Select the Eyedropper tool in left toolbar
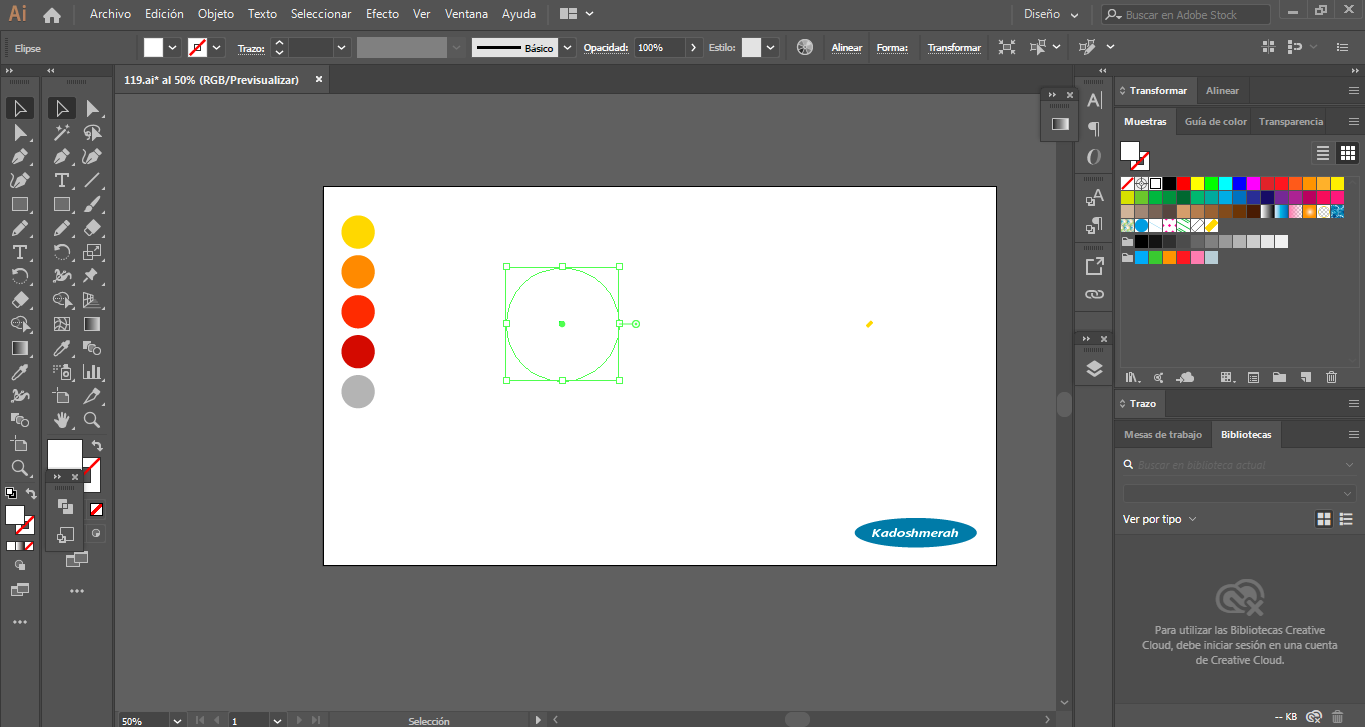The image size is (1365, 727). [19, 372]
